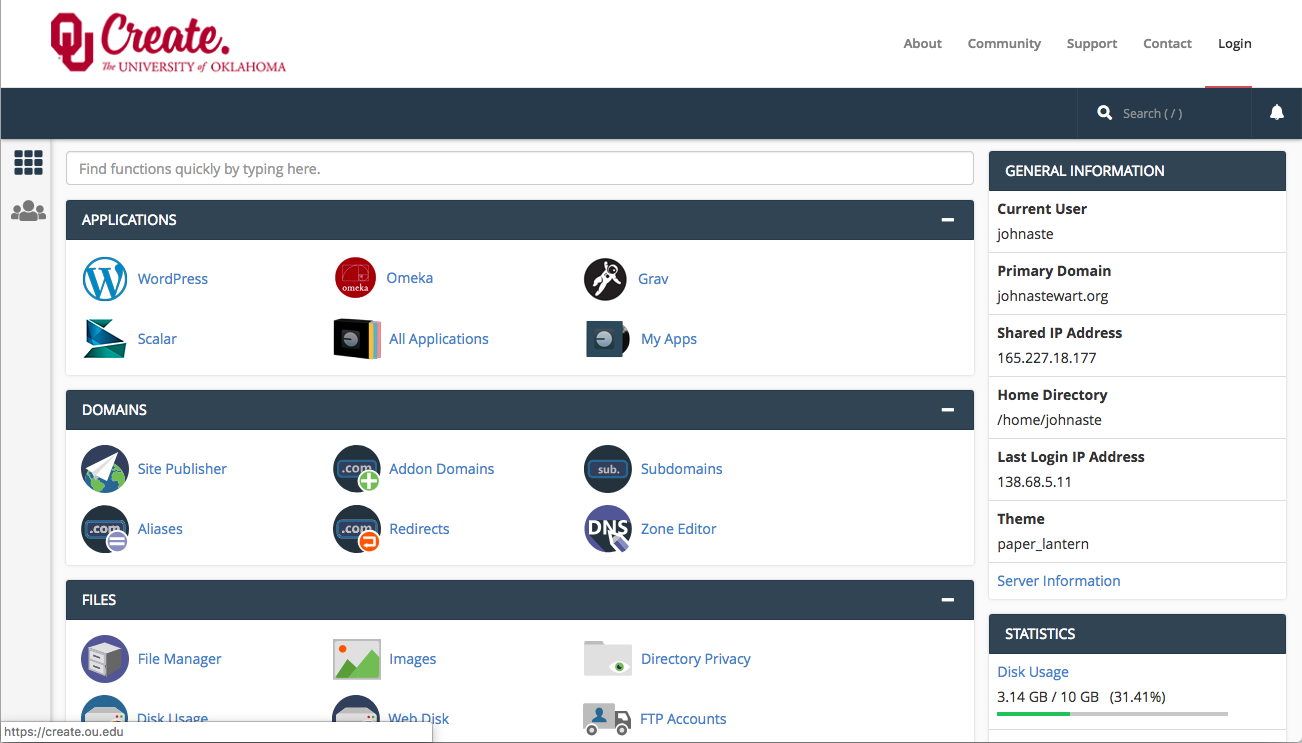Image resolution: width=1302 pixels, height=743 pixels.
Task: Click the Server Information link
Action: tap(1058, 581)
